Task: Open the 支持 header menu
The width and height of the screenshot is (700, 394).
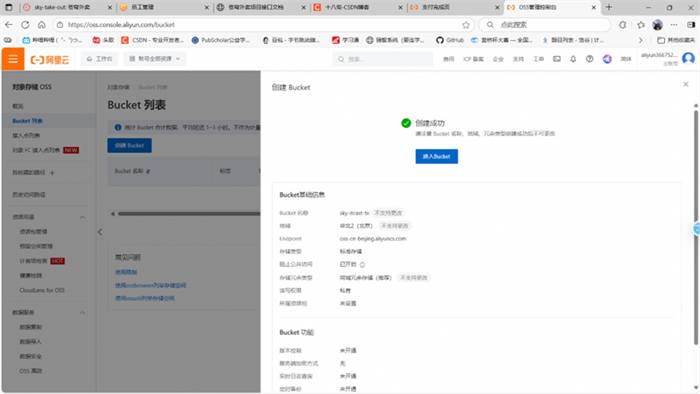Action: tap(518, 59)
